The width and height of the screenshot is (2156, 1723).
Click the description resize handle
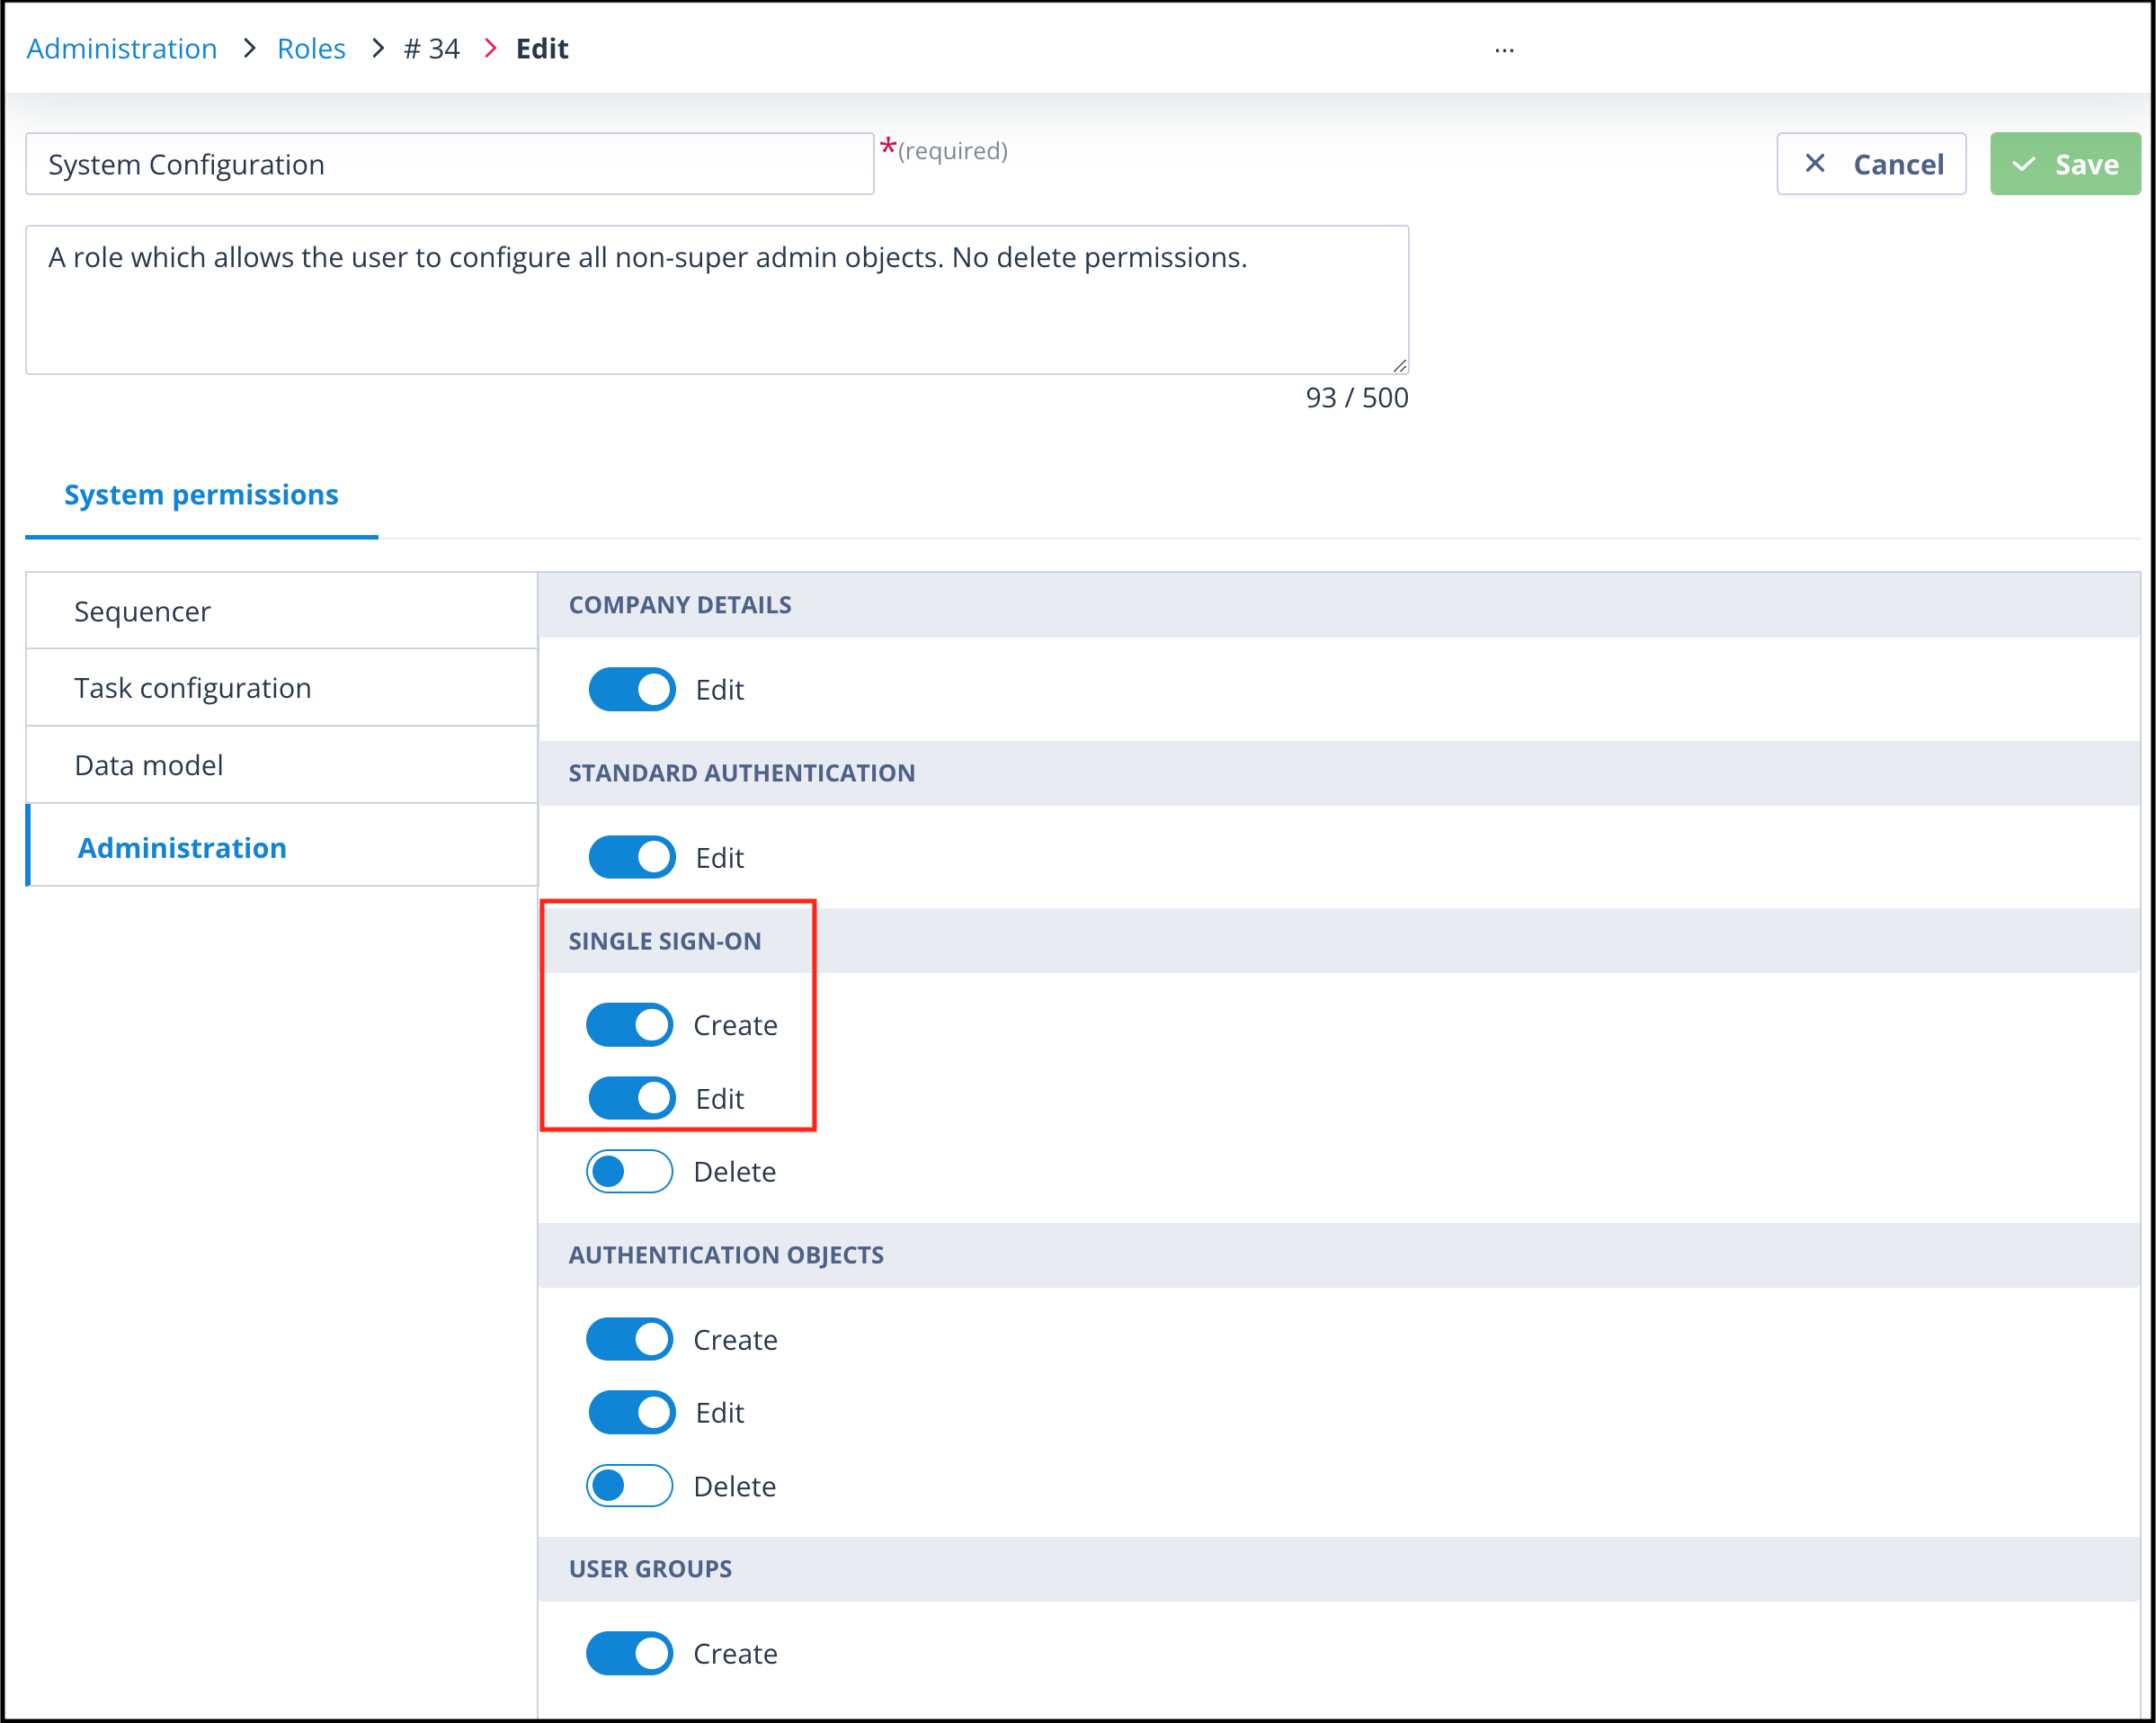coord(1400,366)
